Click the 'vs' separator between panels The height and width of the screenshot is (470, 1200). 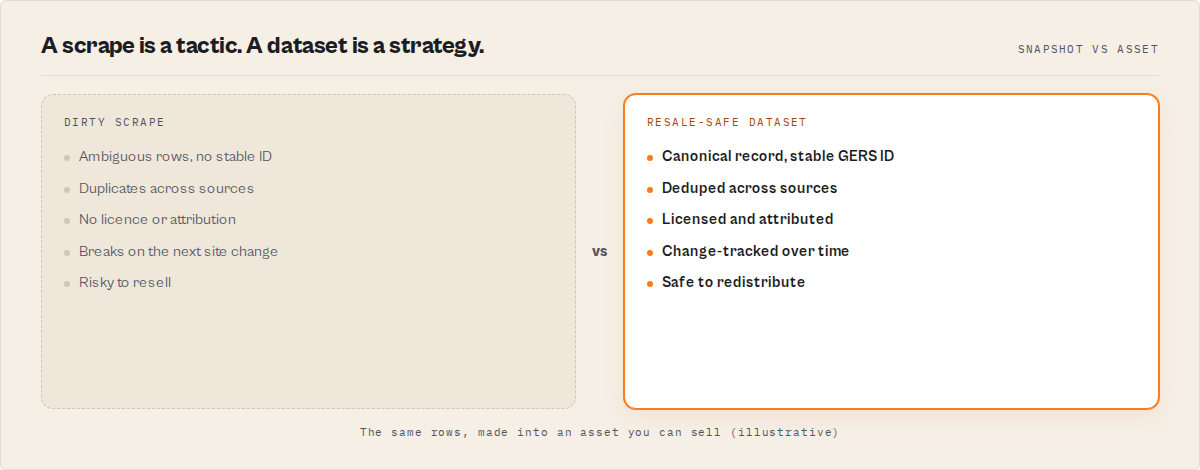(600, 251)
